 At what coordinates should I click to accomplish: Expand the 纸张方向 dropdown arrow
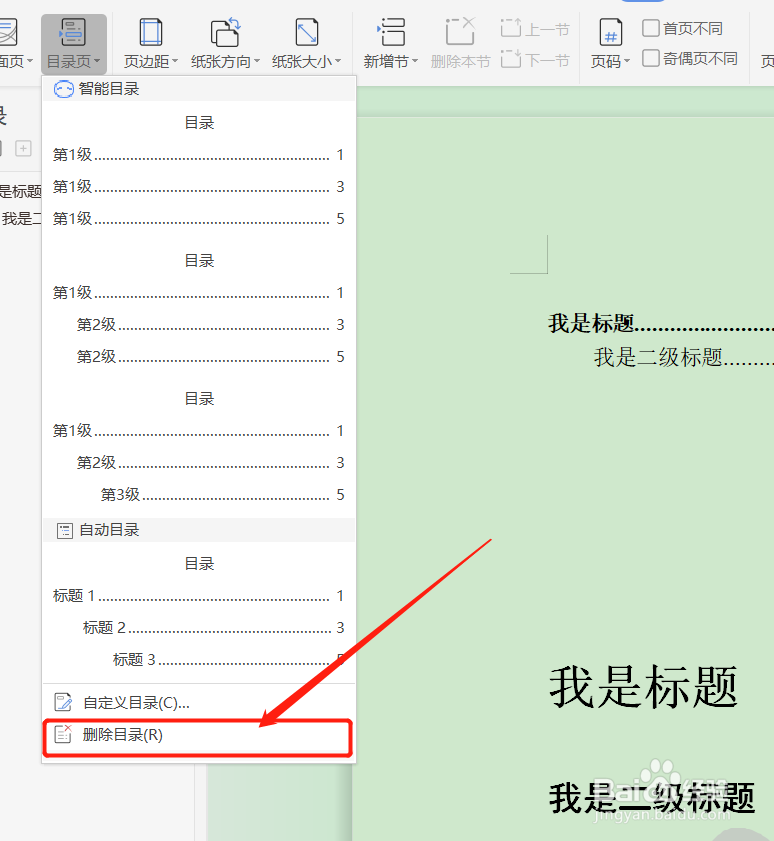point(257,62)
